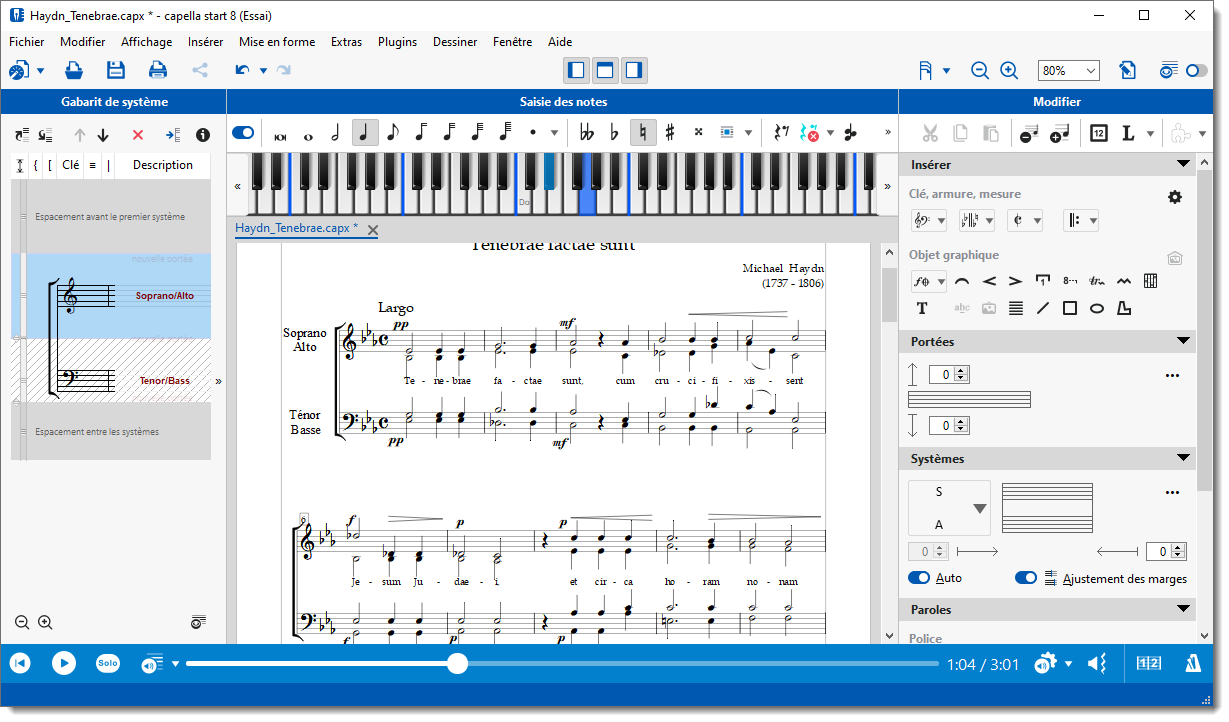Screen dimensions: 1229x722
Task: Select the eighth note value
Action: pyautogui.click(x=393, y=132)
